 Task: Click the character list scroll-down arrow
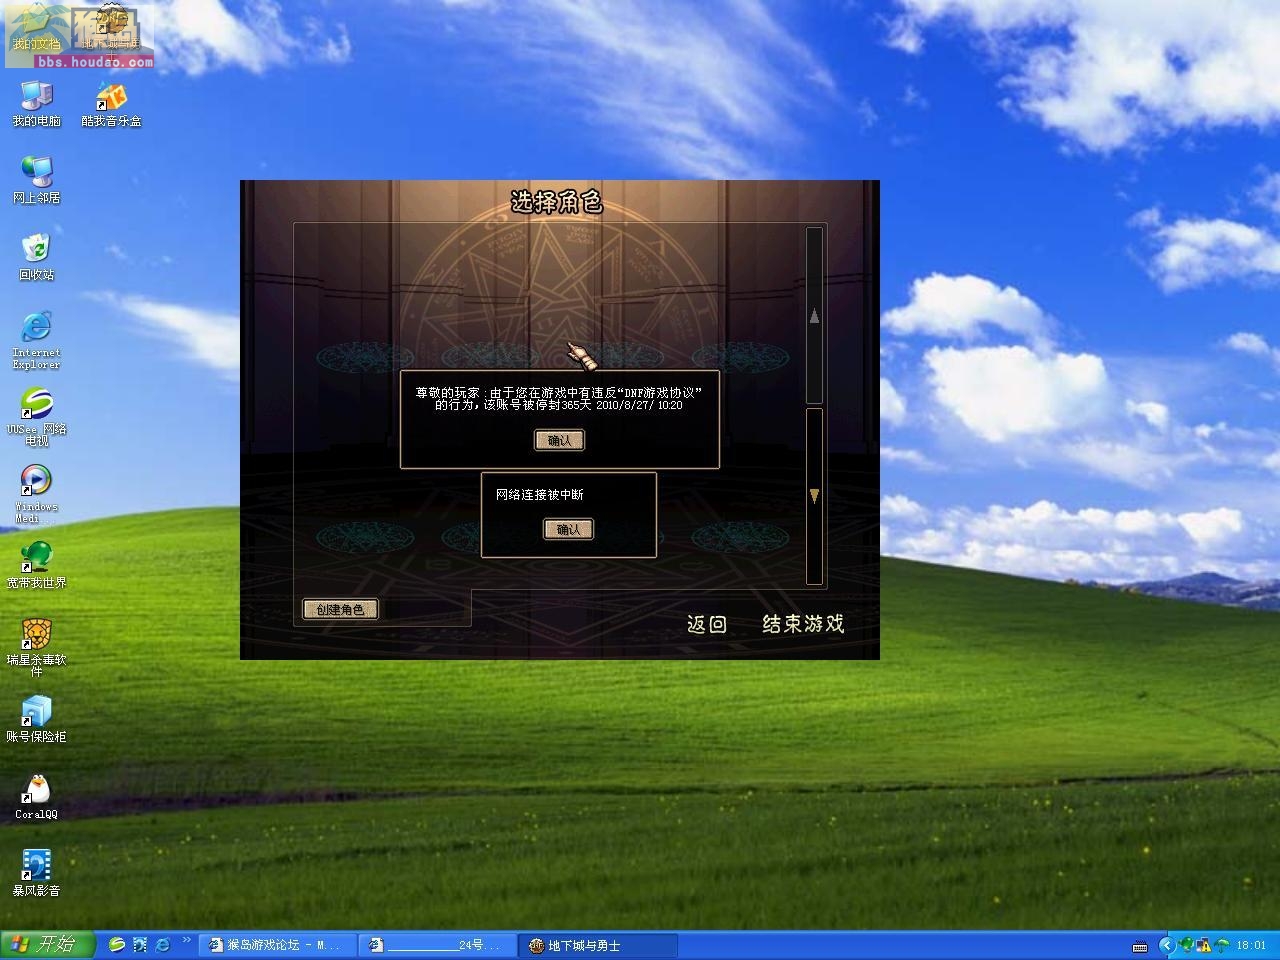click(814, 496)
